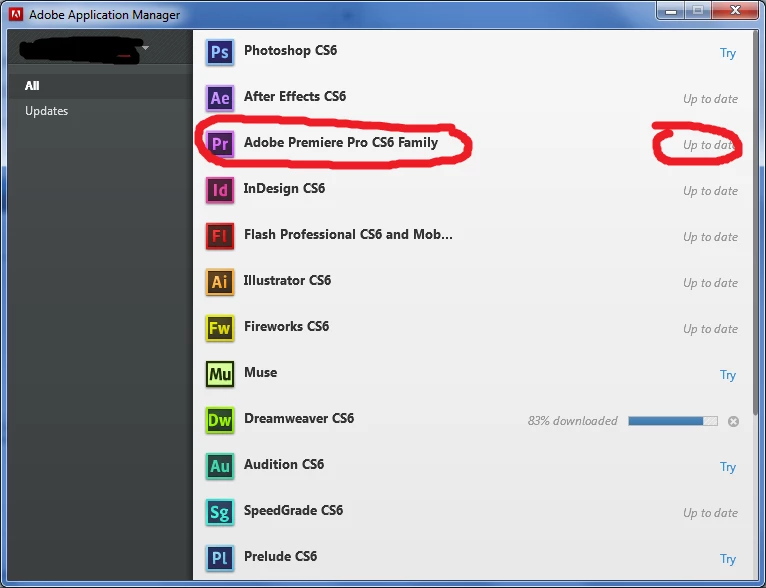Click the Dreamweaver download progress bar
766x588 pixels.
click(673, 421)
